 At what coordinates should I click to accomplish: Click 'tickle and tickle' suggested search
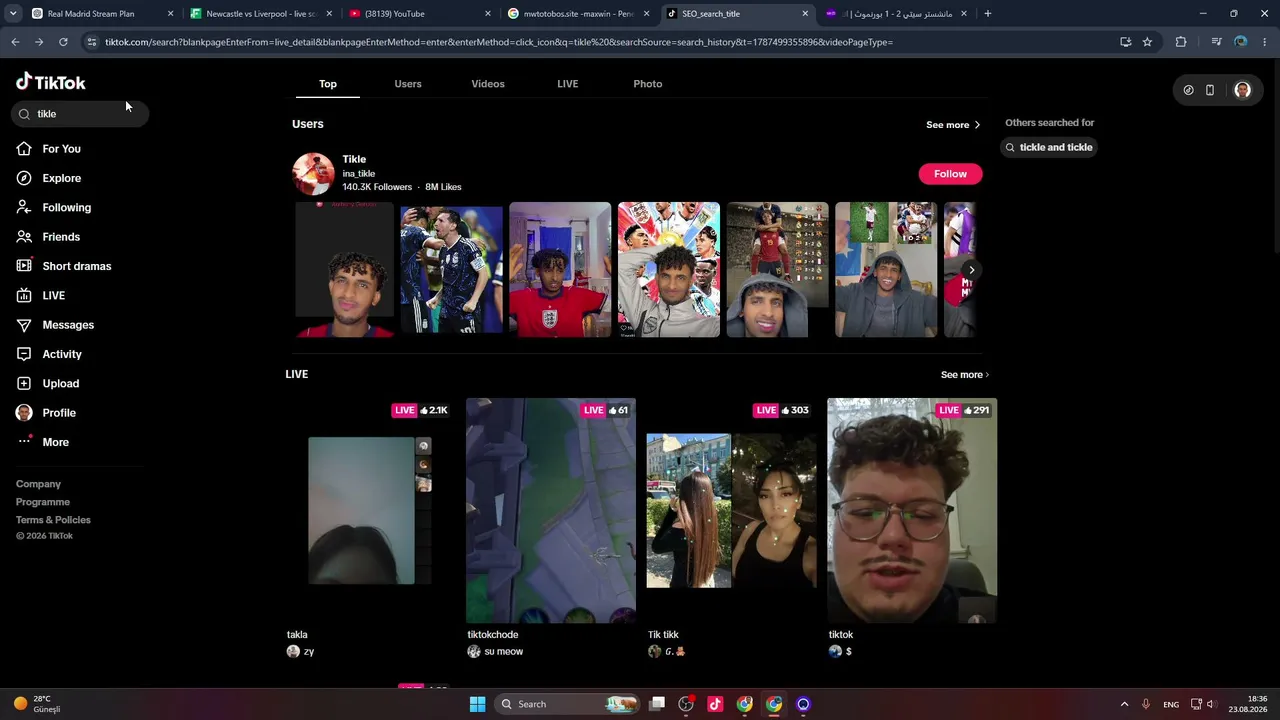[x=1048, y=147]
